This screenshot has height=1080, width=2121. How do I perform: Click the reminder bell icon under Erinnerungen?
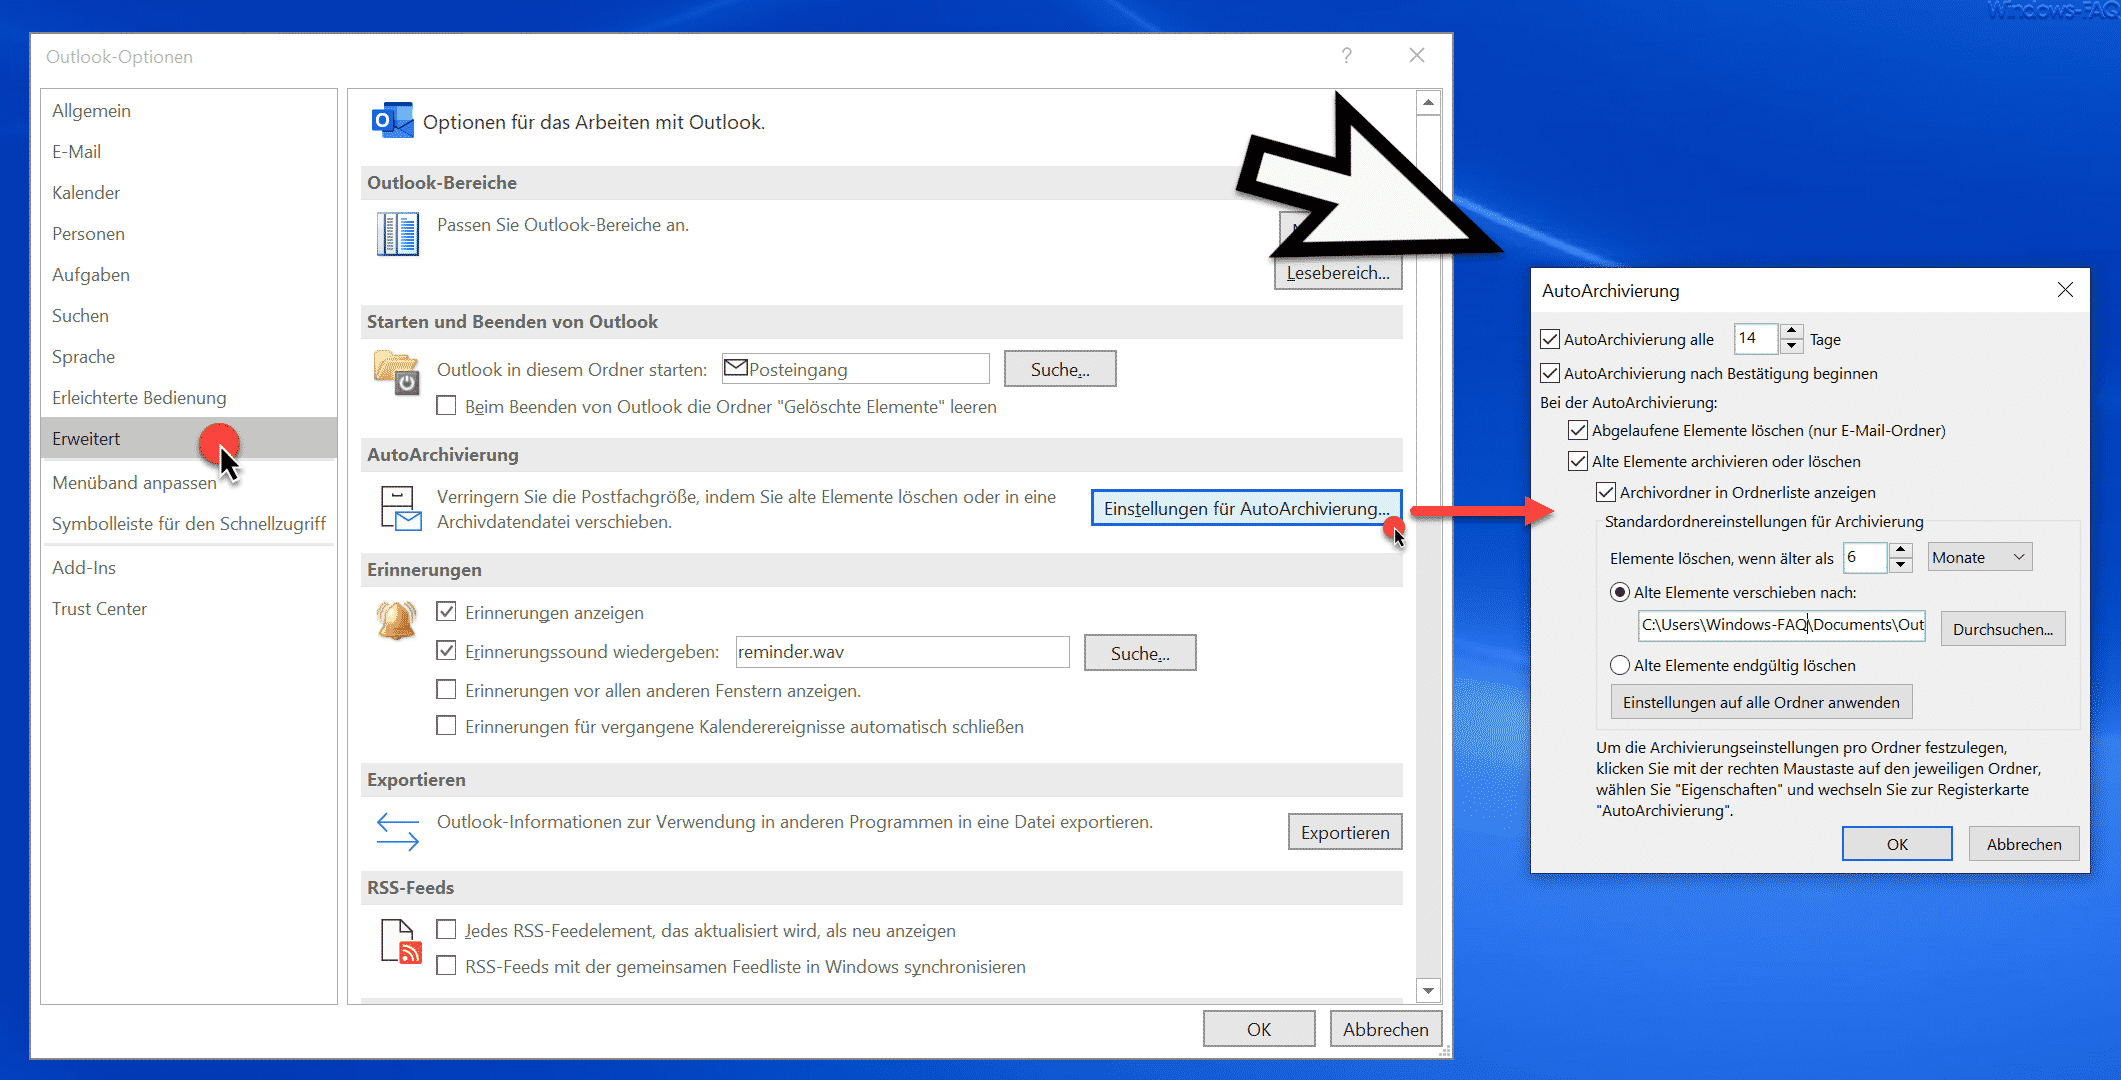396,620
